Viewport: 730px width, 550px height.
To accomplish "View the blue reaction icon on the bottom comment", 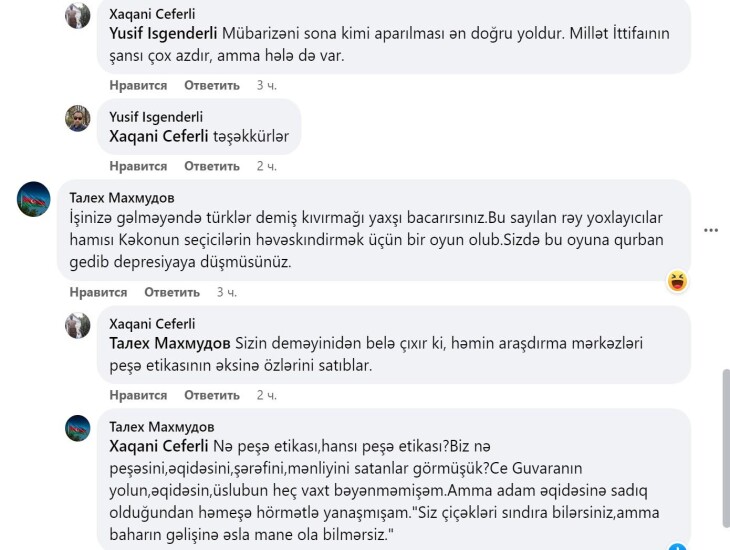I will [677, 546].
